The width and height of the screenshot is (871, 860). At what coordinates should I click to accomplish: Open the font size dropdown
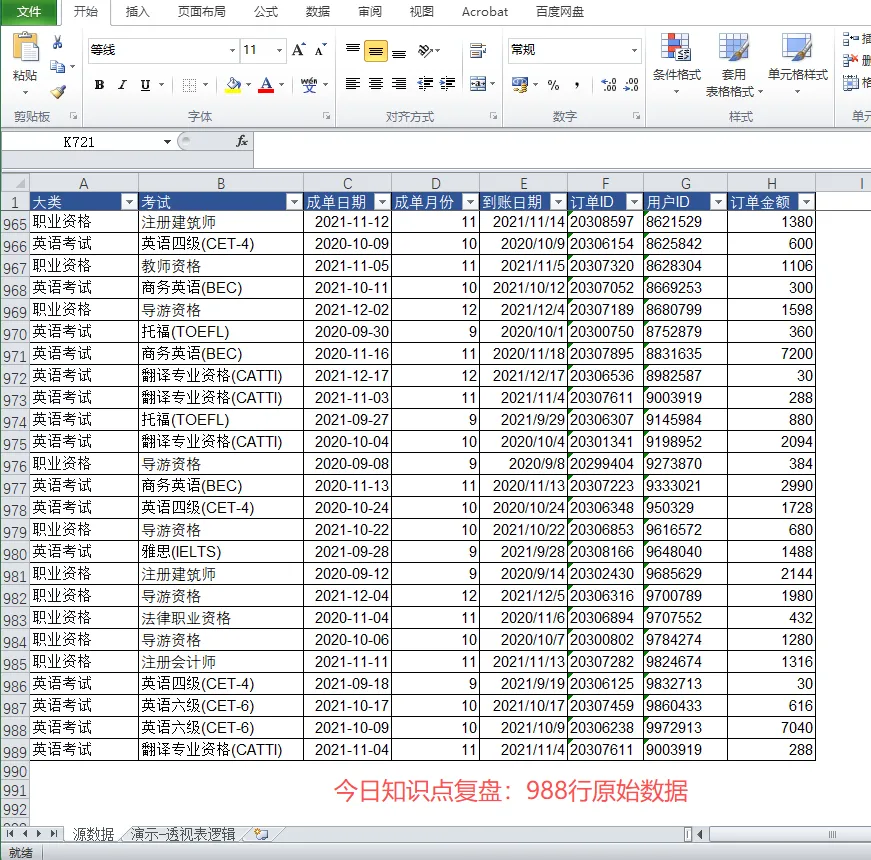point(279,51)
